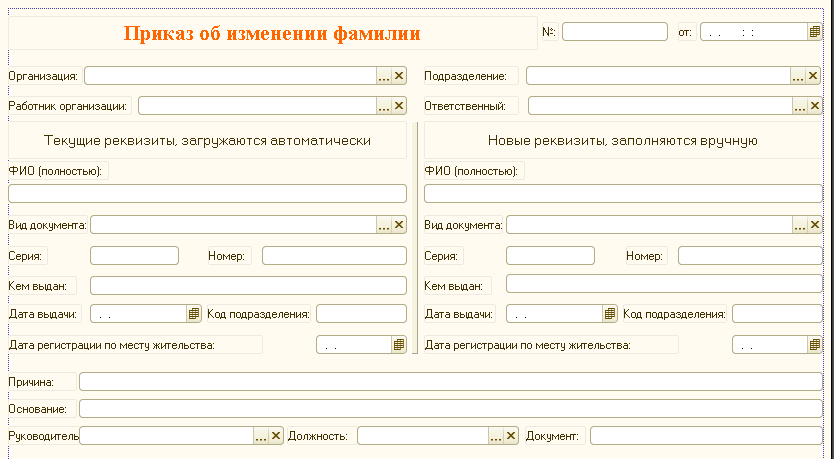Click the 'Приказ об изменении фамилии' title
Image resolution: width=834 pixels, height=459 pixels.
tap(272, 33)
